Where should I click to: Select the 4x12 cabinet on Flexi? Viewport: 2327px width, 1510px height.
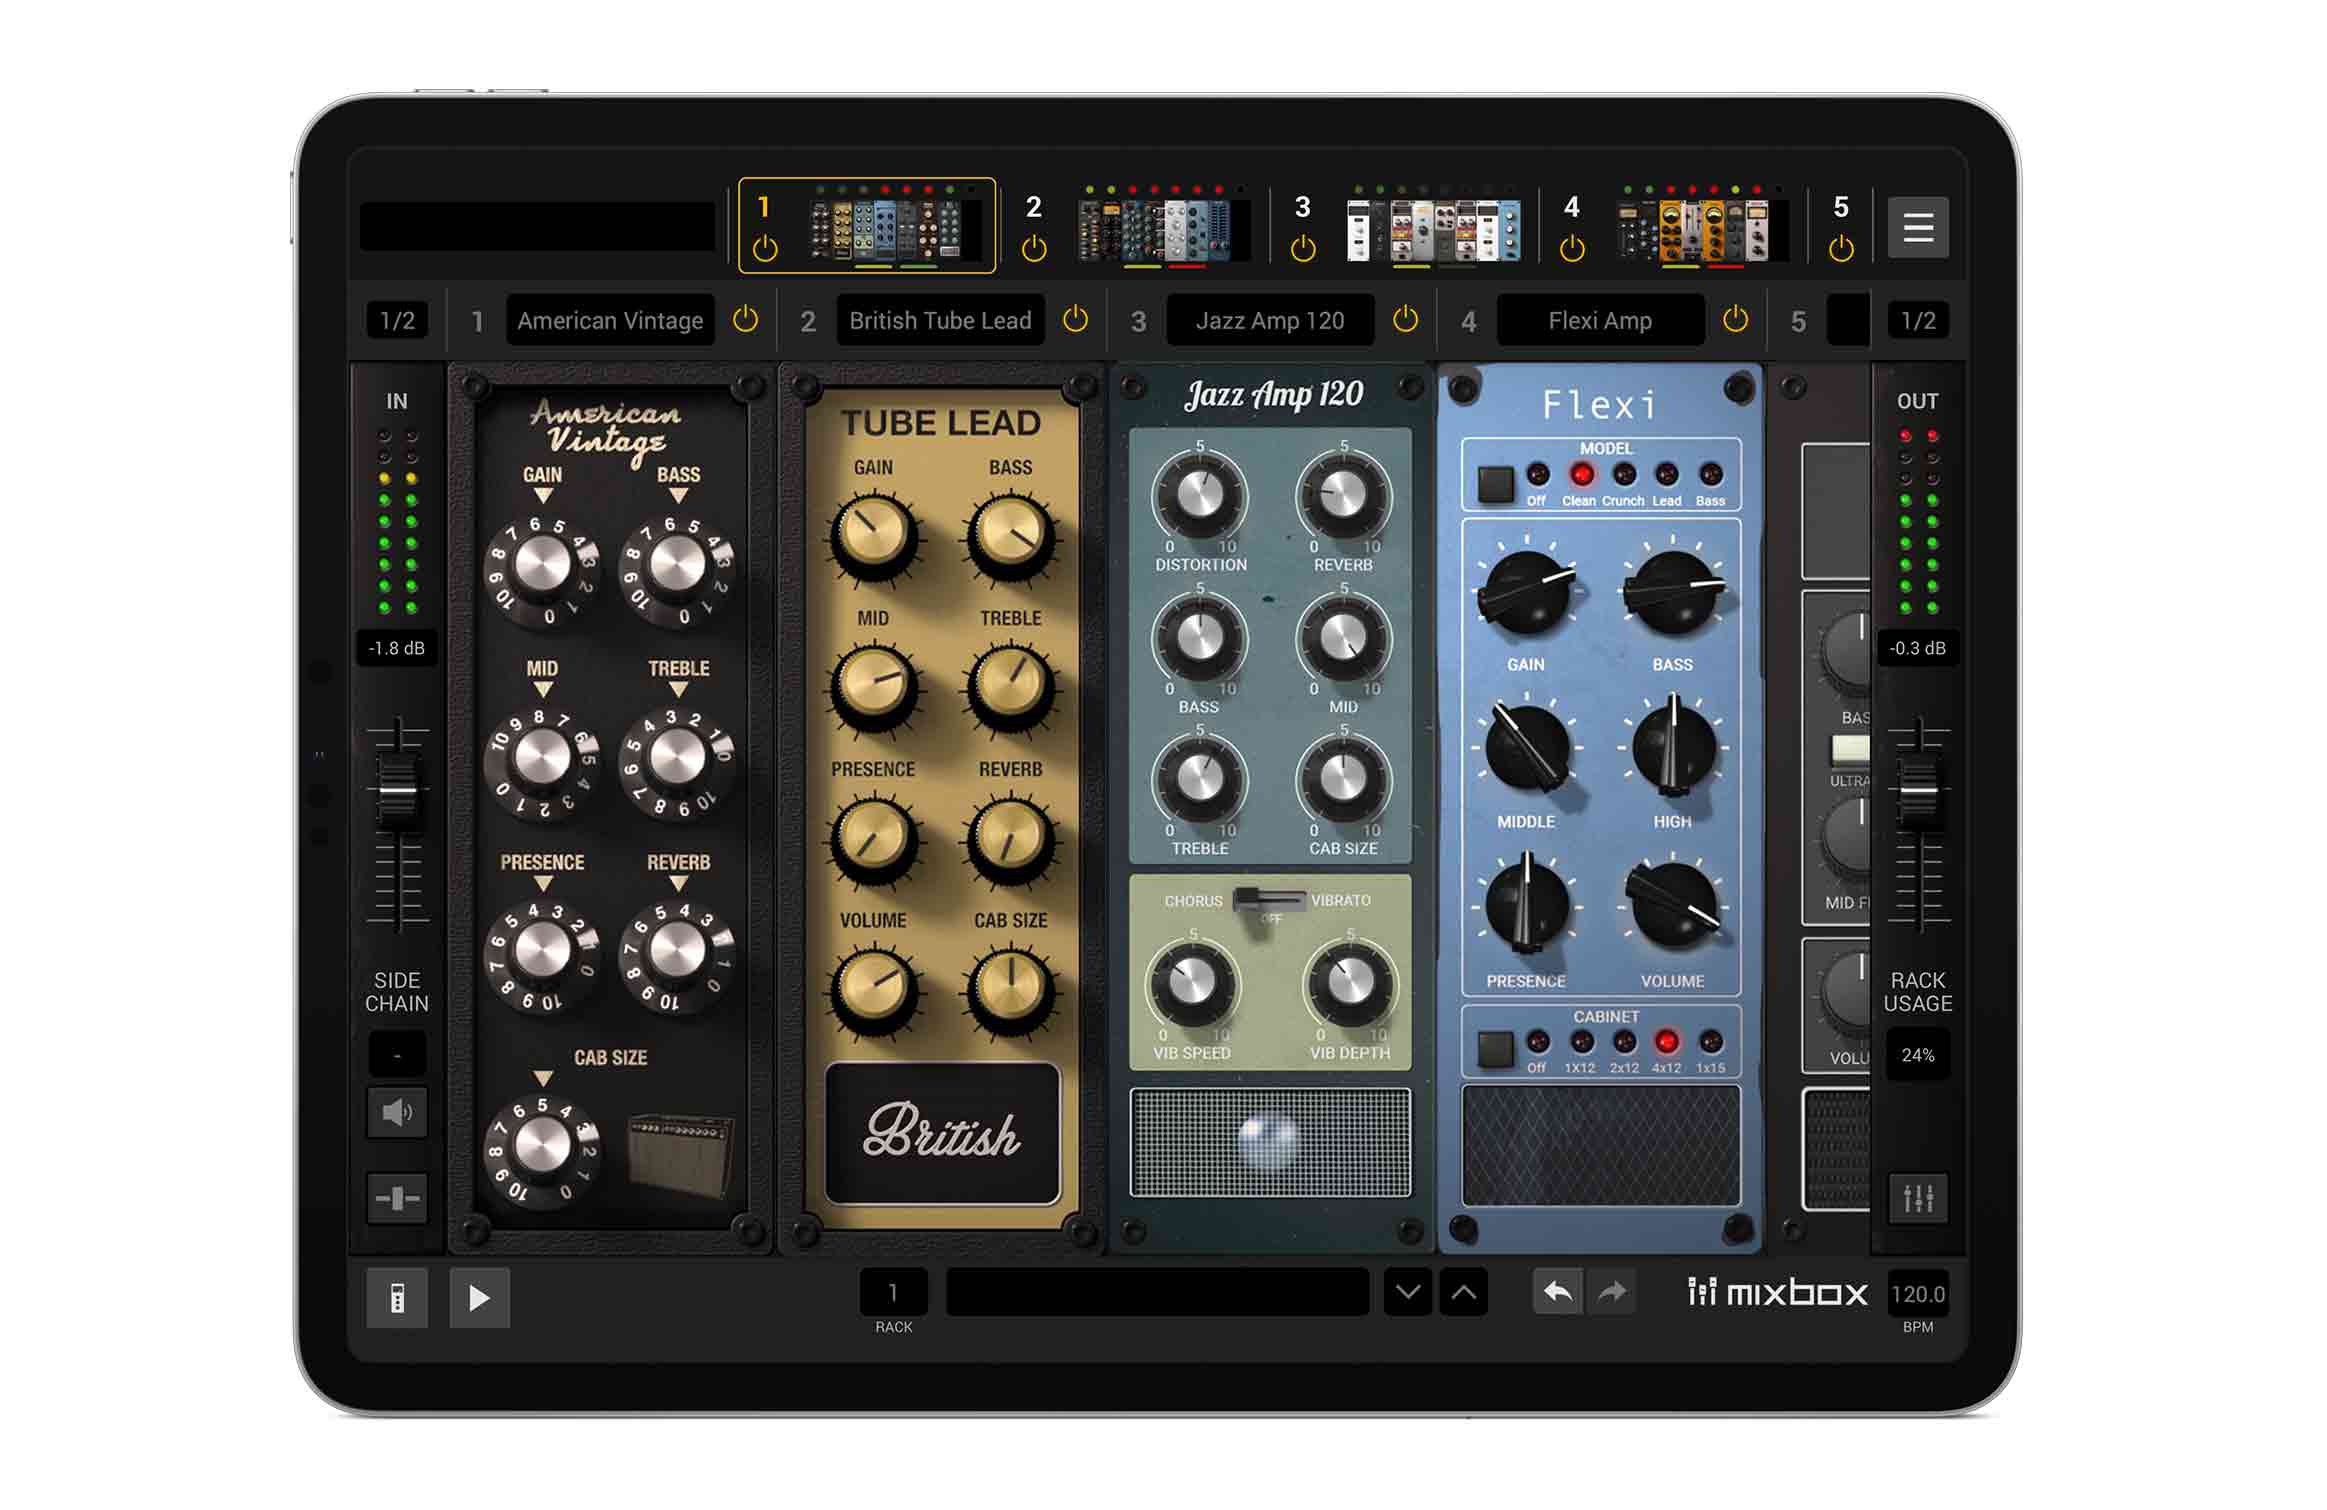pyautogui.click(x=1666, y=1043)
